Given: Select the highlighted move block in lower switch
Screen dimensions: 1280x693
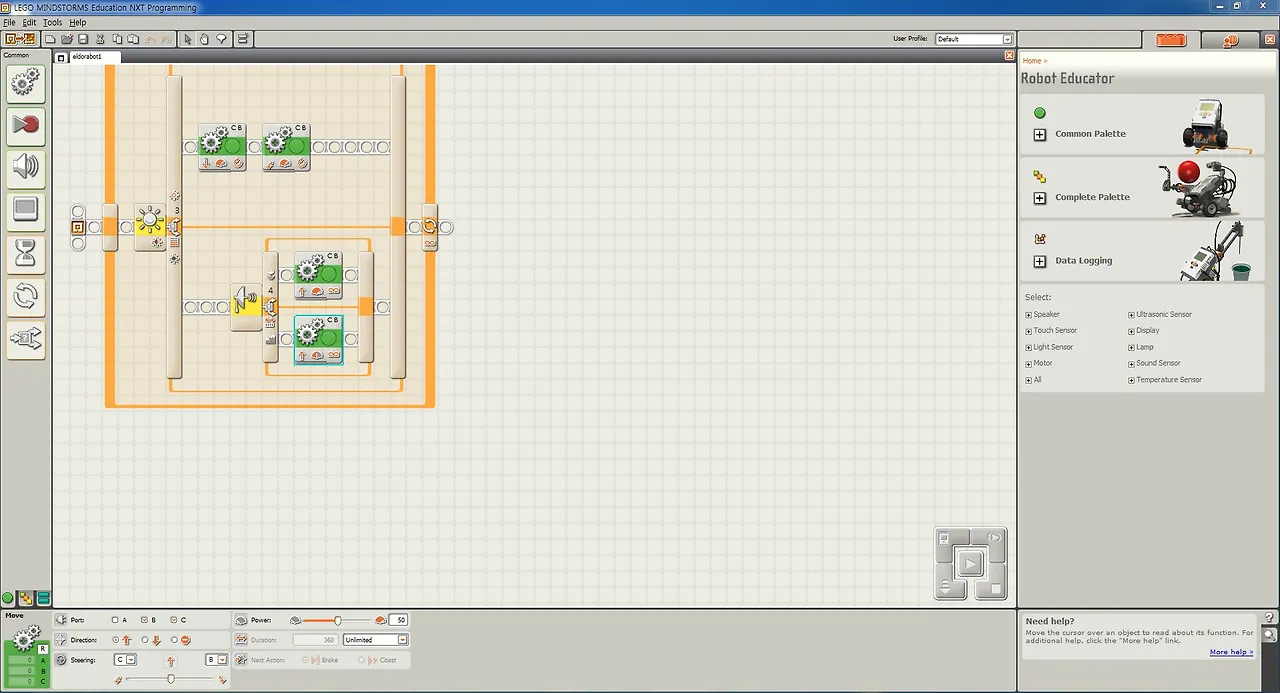Looking at the screenshot, I should pos(319,339).
